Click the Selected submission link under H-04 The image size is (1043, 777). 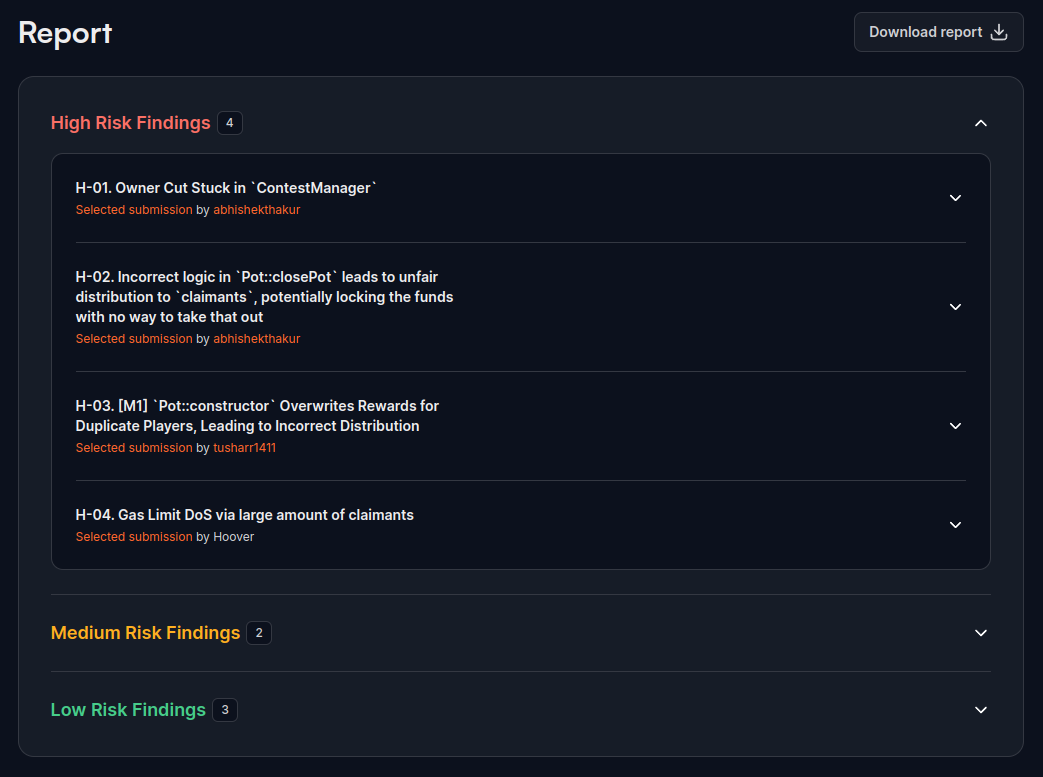[133, 537]
